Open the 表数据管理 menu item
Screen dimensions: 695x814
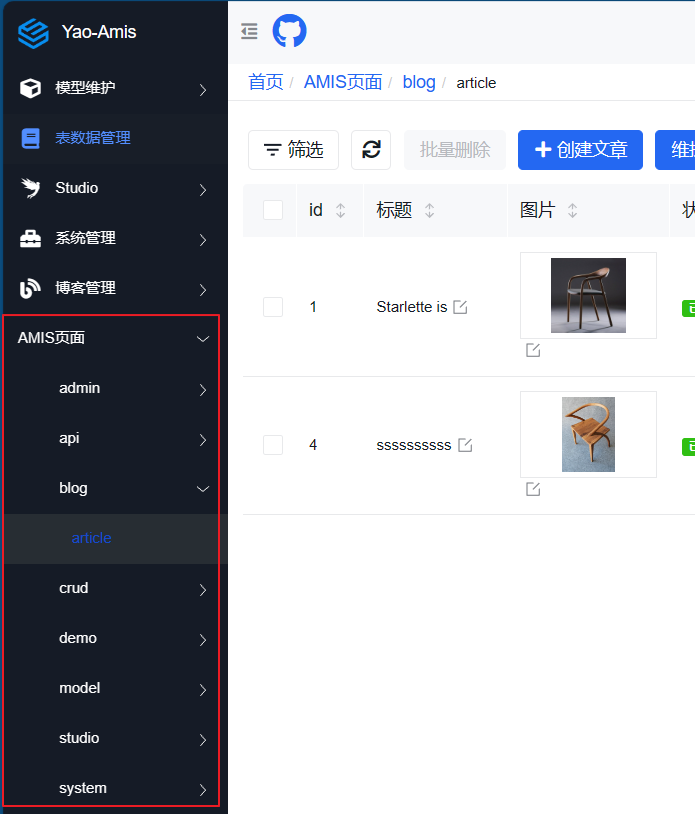(x=92, y=138)
